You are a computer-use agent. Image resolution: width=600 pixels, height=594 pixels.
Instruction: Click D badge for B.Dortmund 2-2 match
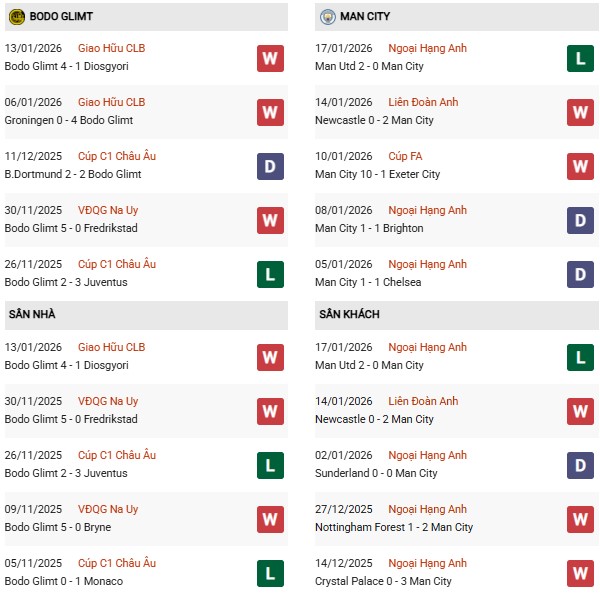(270, 166)
